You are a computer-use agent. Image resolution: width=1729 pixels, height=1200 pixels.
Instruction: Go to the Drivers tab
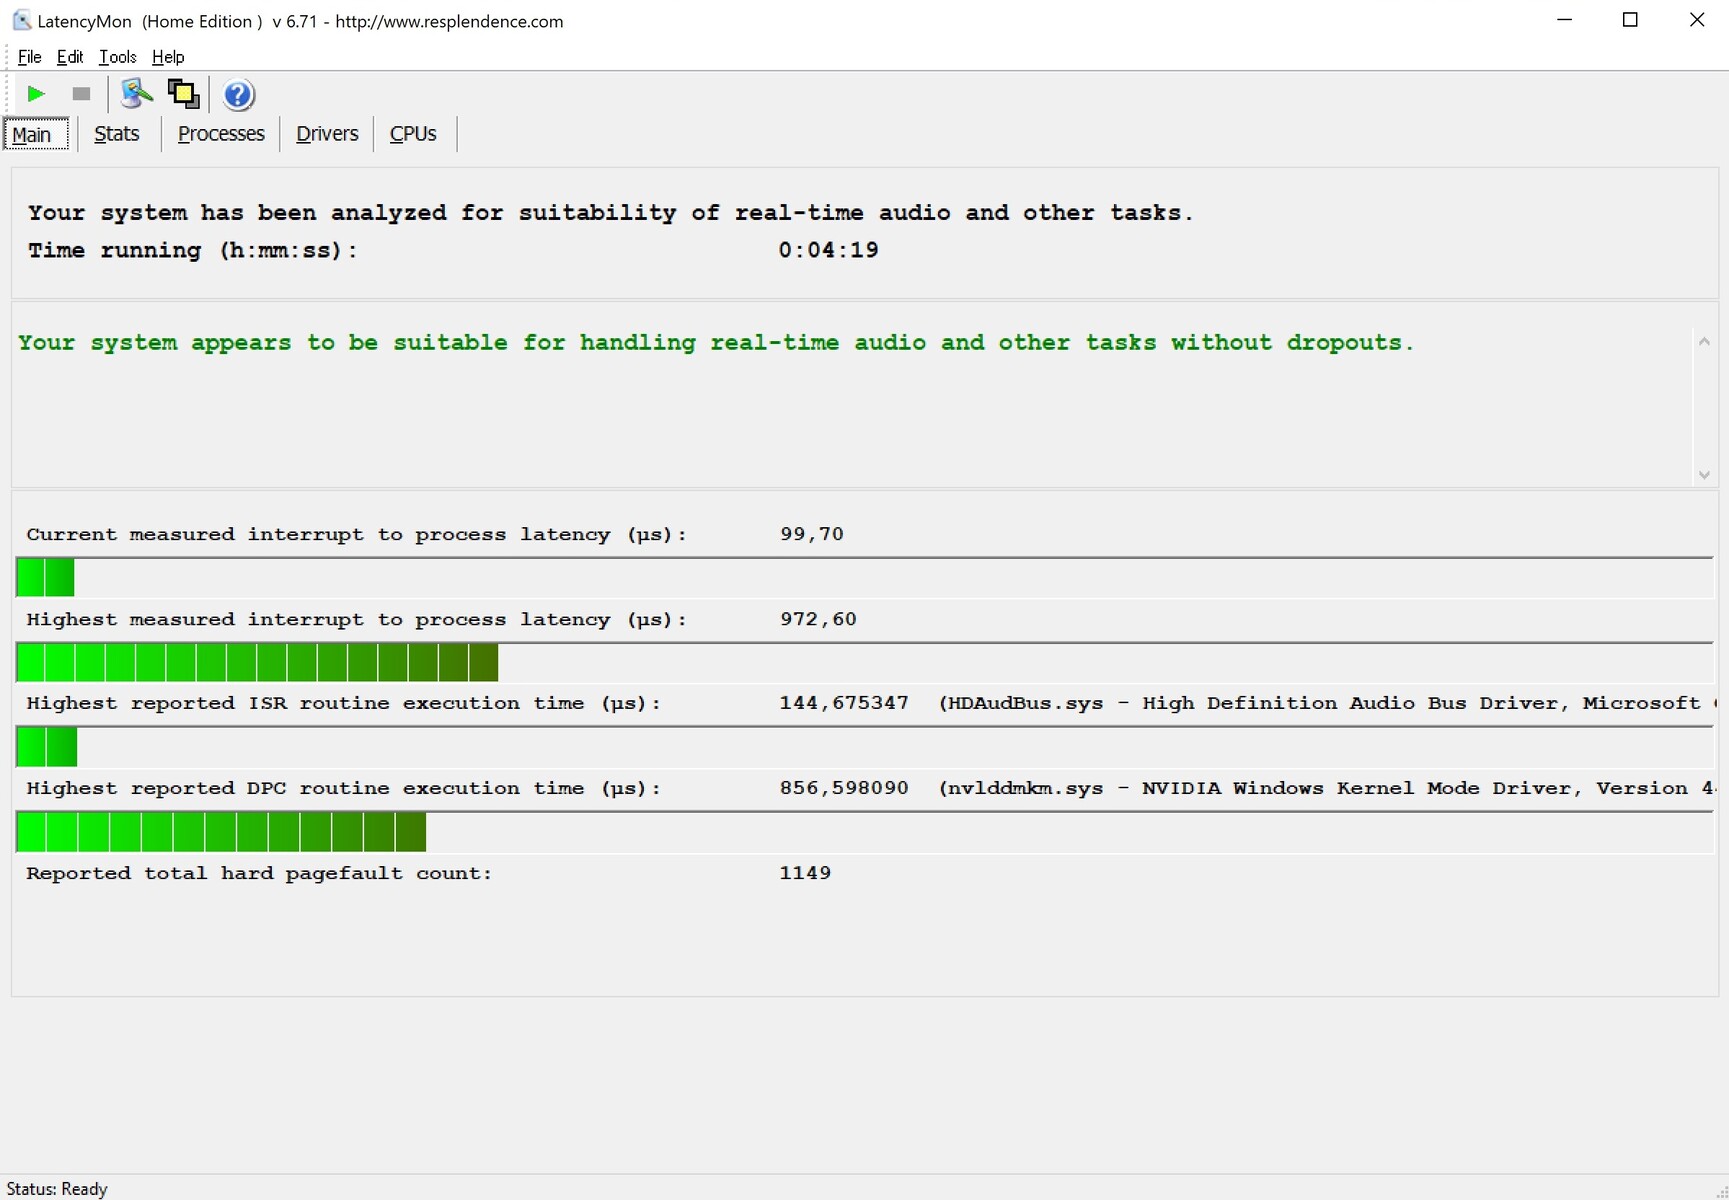coord(327,134)
